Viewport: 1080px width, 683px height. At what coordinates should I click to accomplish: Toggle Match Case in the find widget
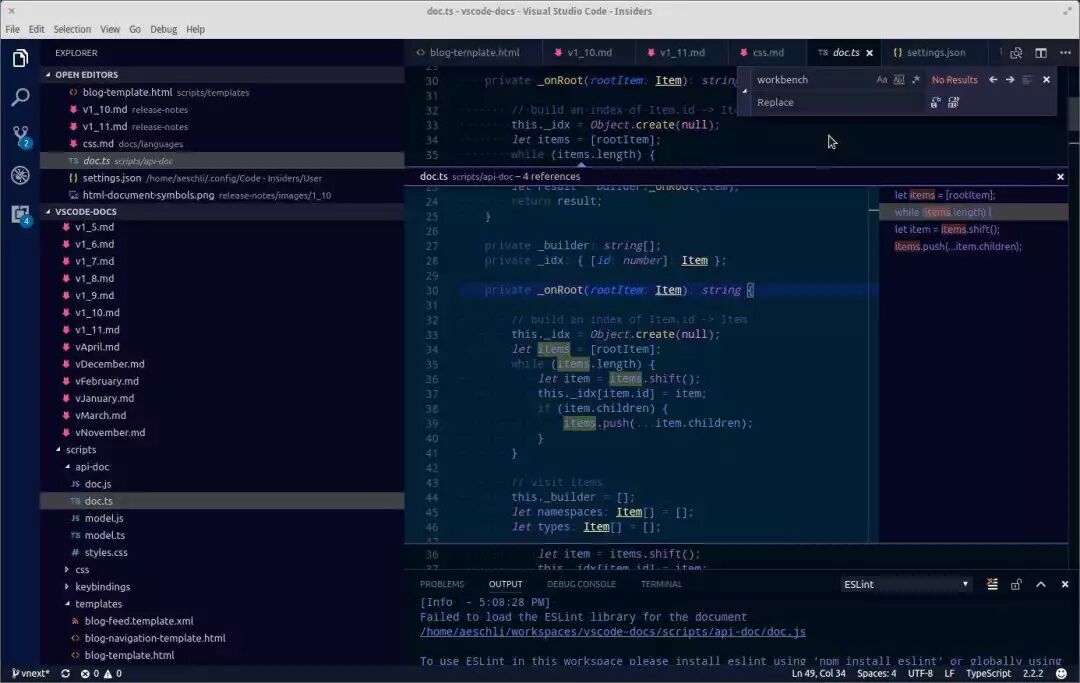tap(882, 79)
